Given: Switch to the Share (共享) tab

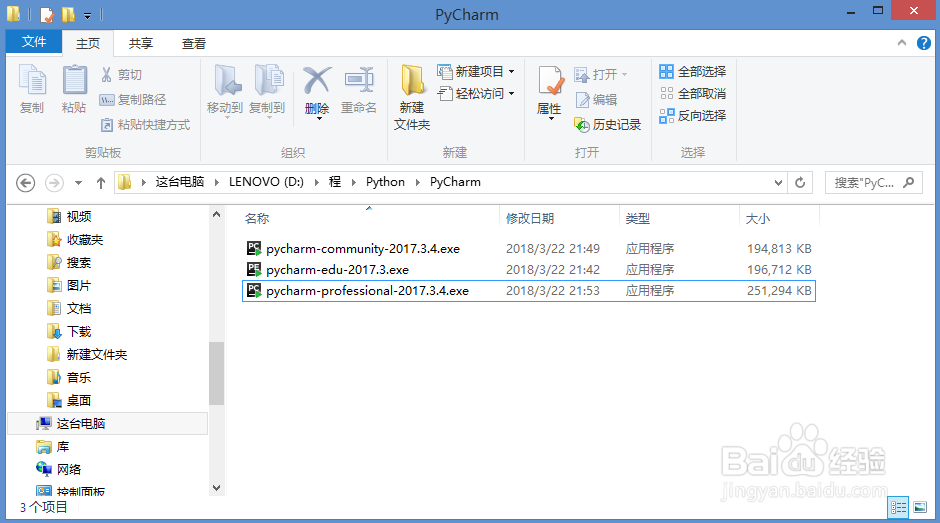Looking at the screenshot, I should [x=141, y=43].
